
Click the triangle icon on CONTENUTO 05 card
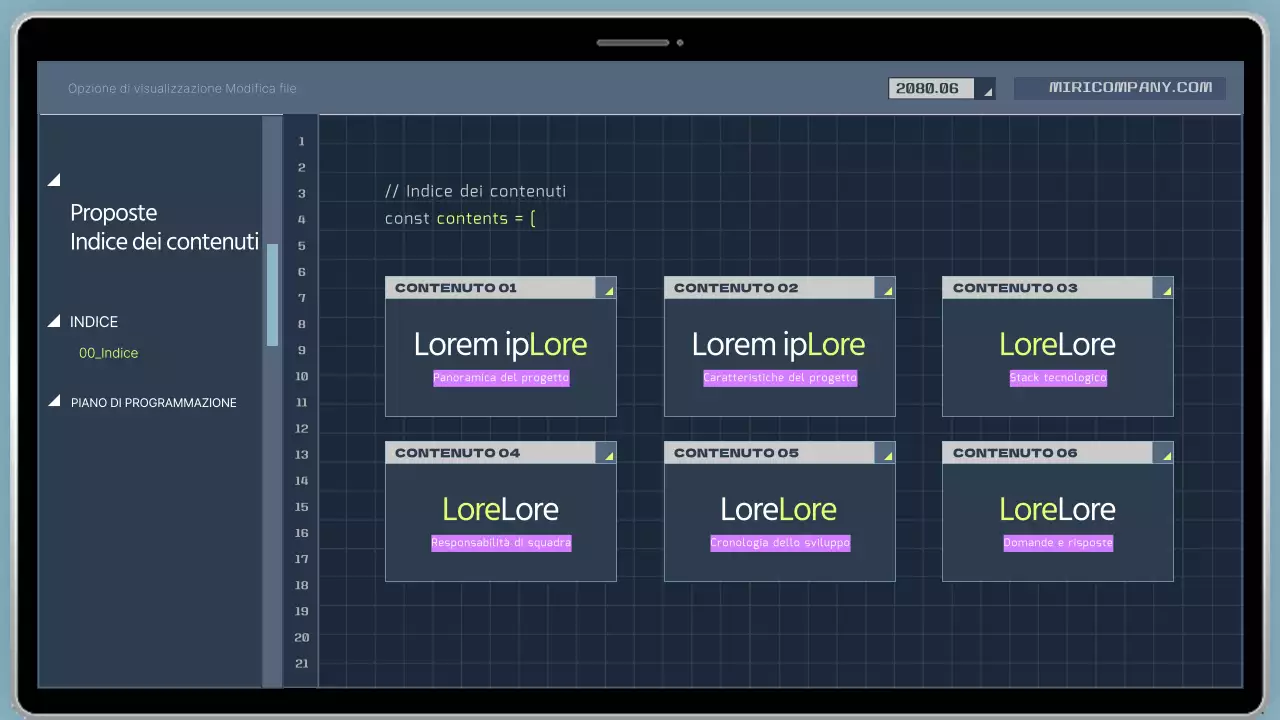coord(886,454)
